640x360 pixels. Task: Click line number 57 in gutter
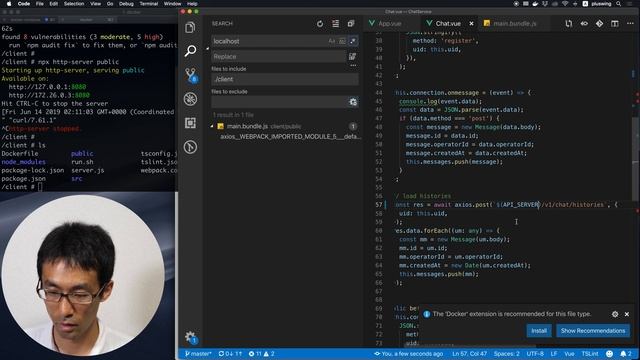(378, 204)
